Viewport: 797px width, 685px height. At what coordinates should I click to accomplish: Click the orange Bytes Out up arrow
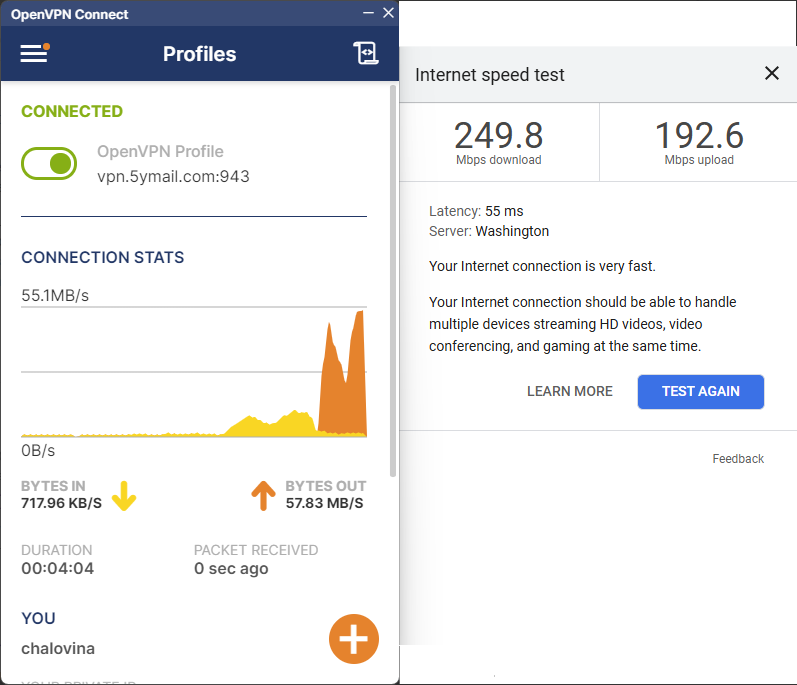[x=263, y=495]
